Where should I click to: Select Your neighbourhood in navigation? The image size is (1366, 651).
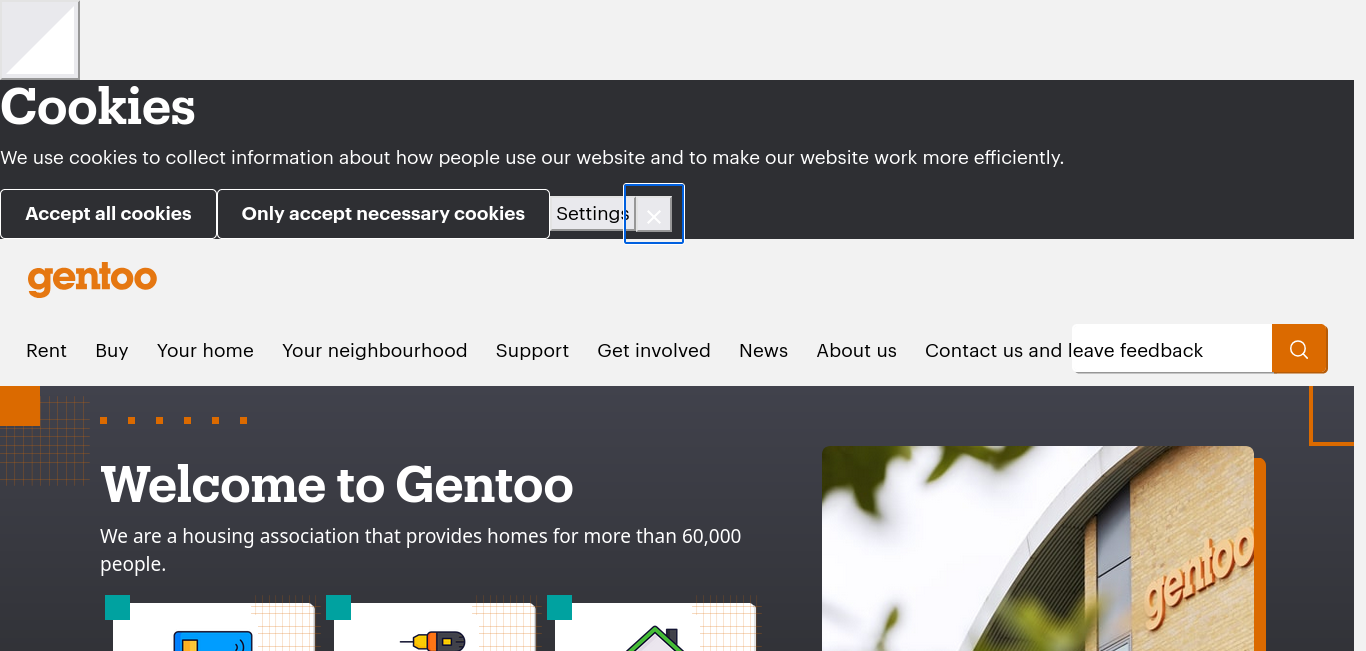point(375,351)
